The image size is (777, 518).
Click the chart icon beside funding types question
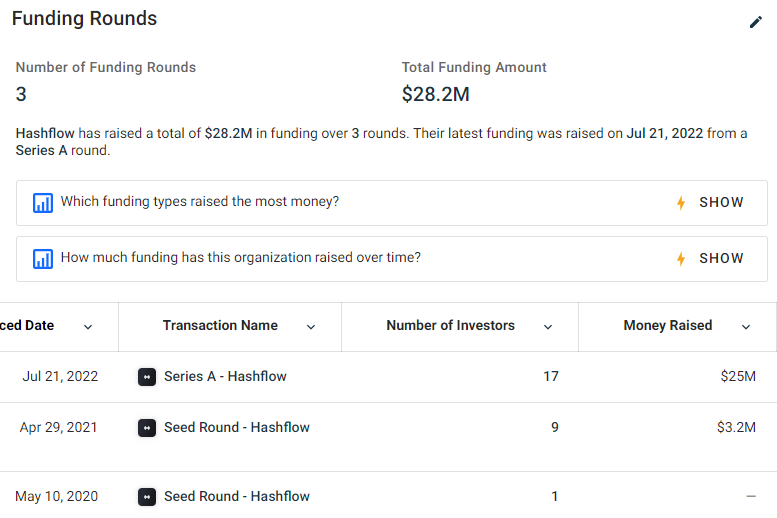(43, 203)
